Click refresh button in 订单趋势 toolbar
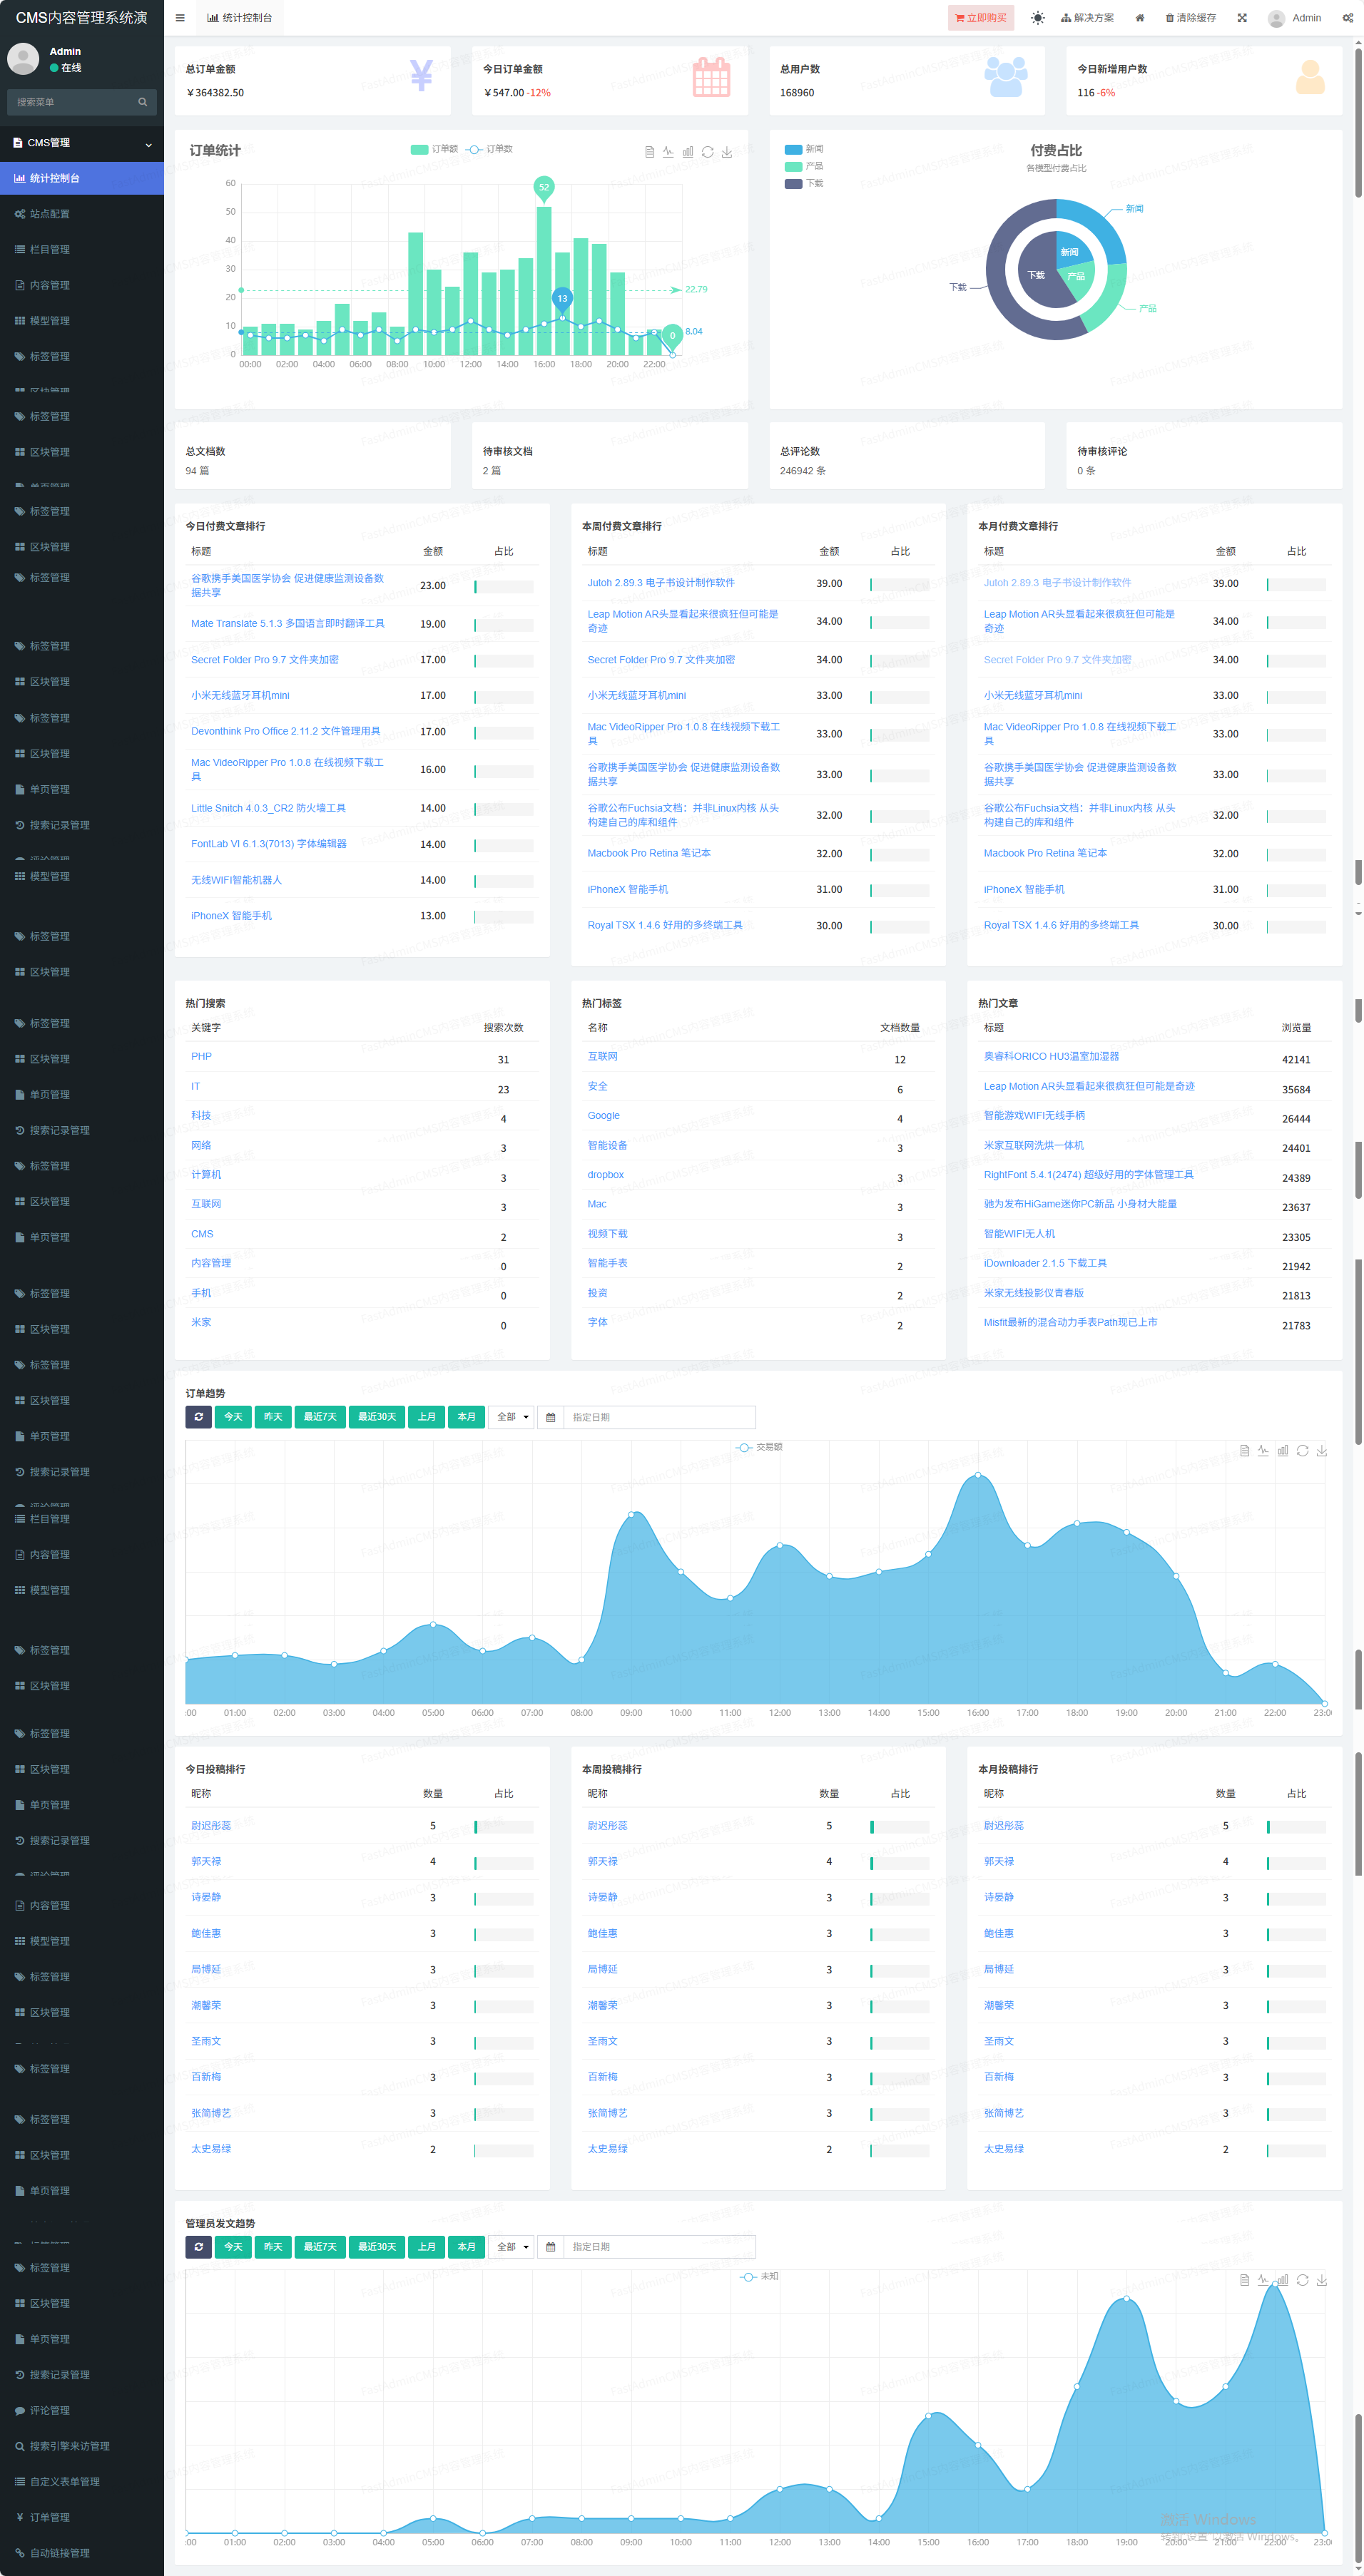 pyautogui.click(x=198, y=1417)
